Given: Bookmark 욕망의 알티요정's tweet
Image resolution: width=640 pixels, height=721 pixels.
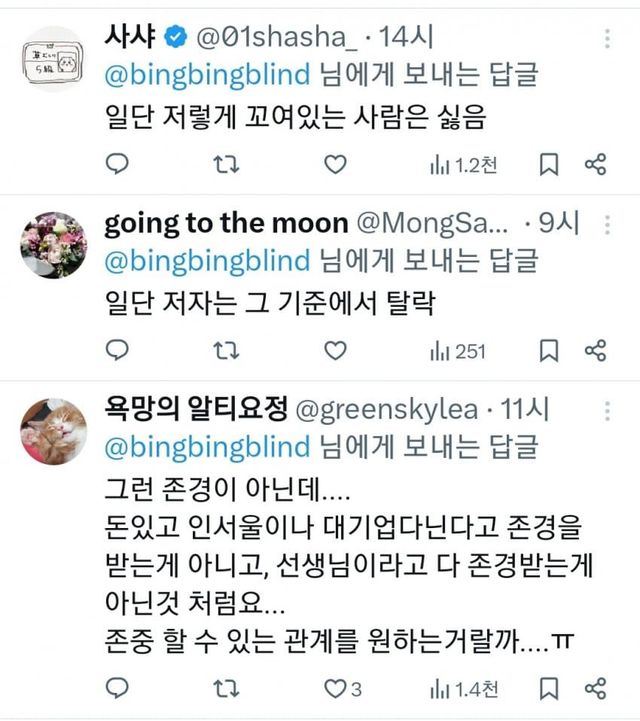Looking at the screenshot, I should tap(549, 688).
